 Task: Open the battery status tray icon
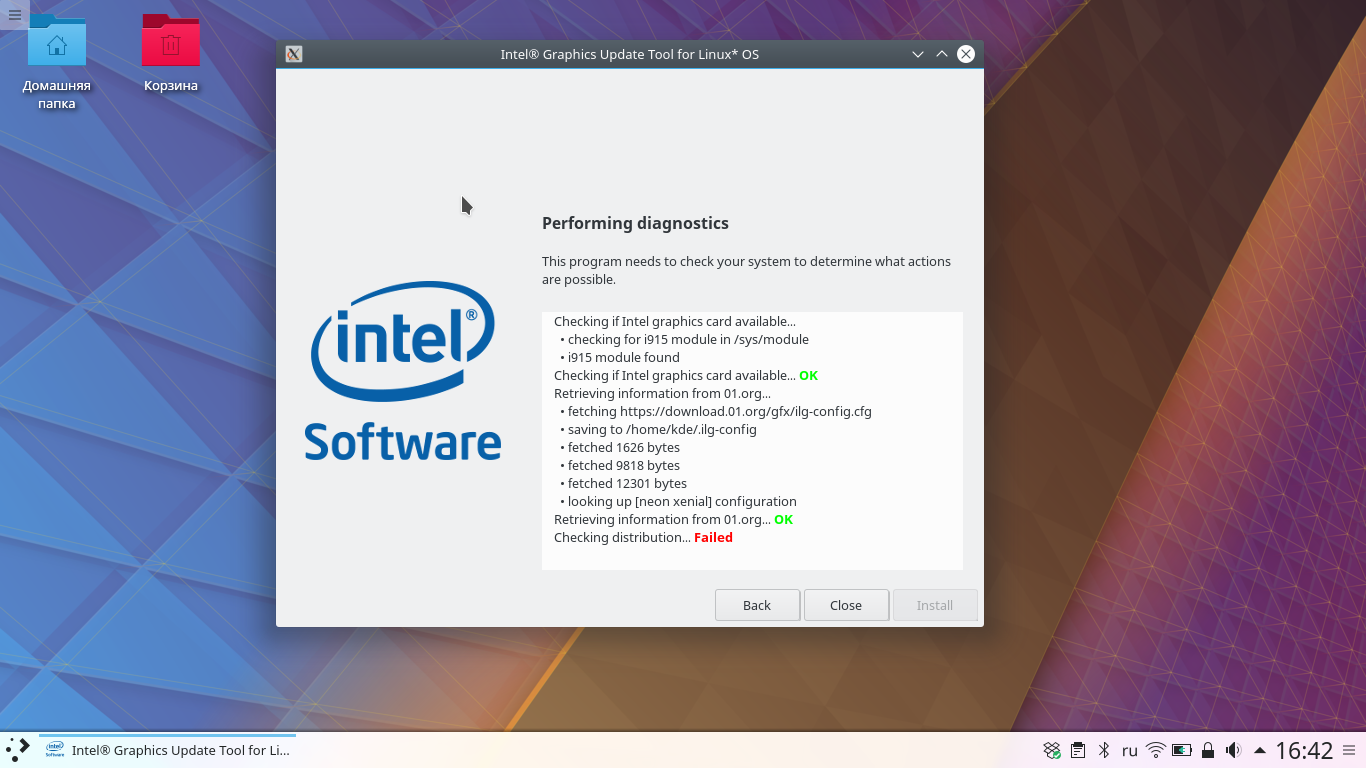pos(1182,750)
